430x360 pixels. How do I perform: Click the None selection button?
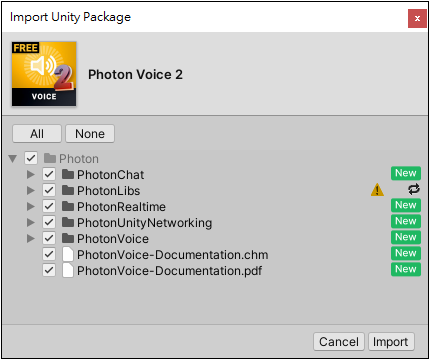tap(90, 134)
